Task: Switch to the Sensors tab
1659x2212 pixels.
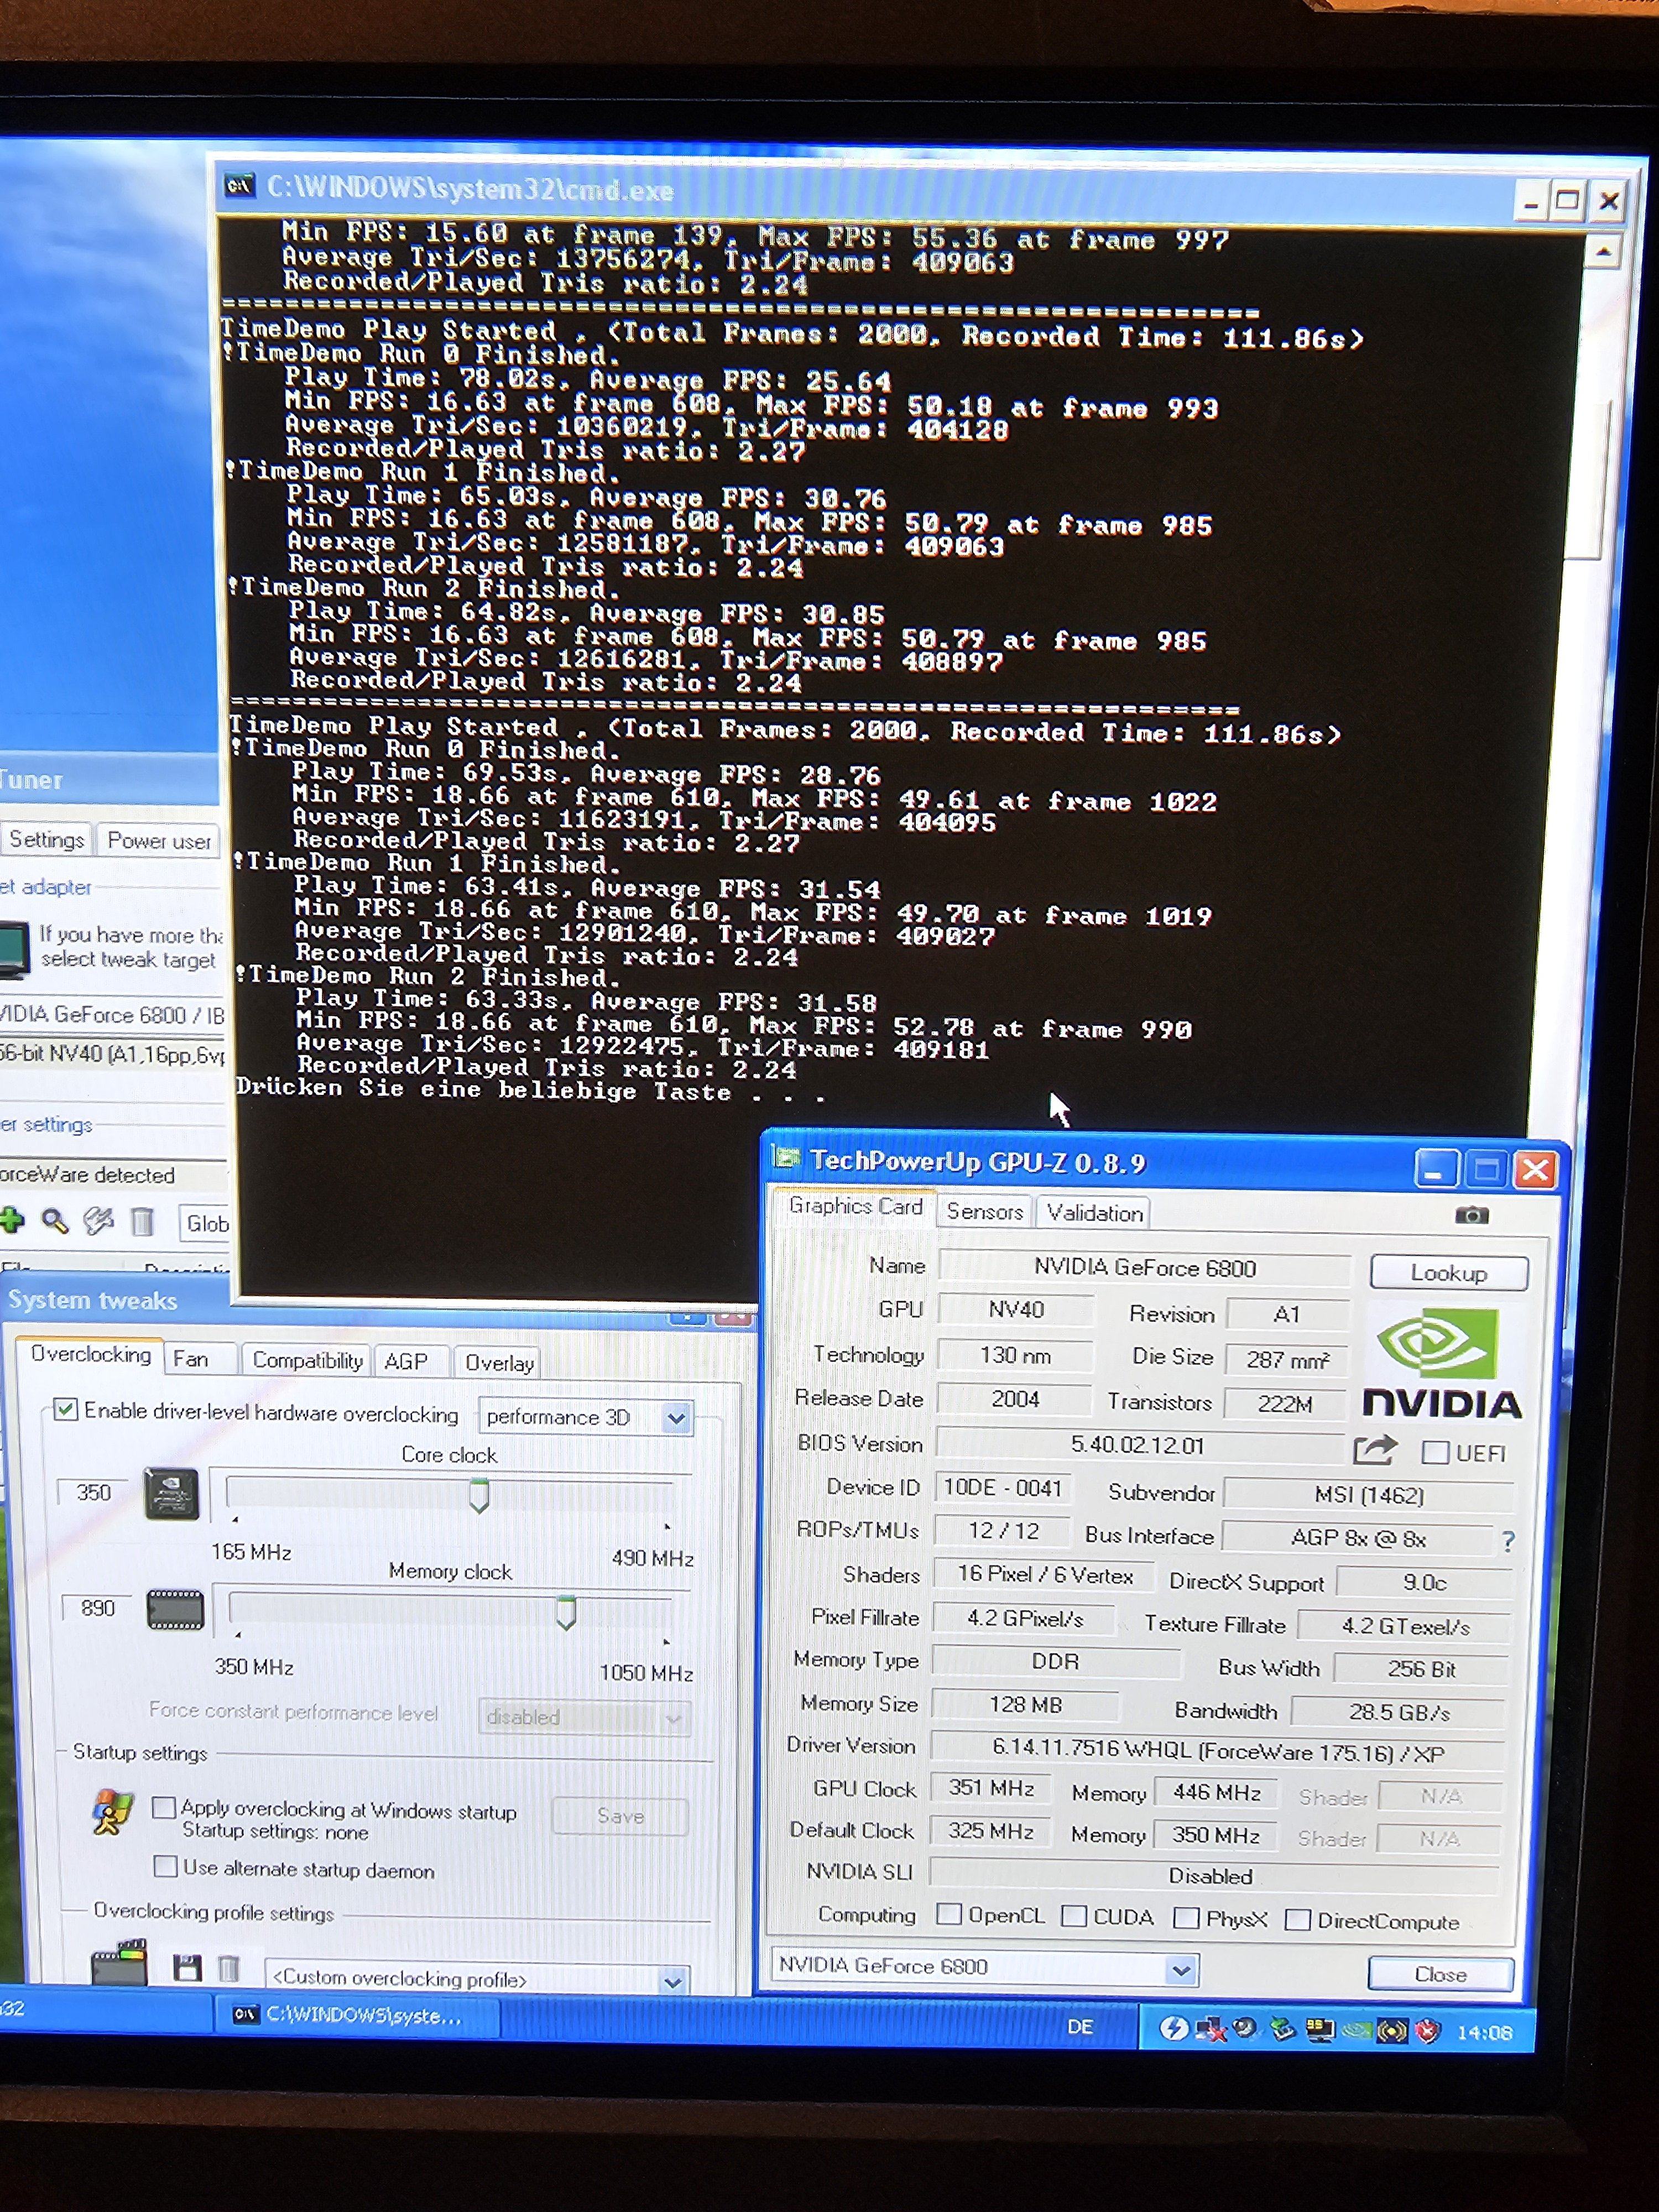Action: [x=984, y=1212]
